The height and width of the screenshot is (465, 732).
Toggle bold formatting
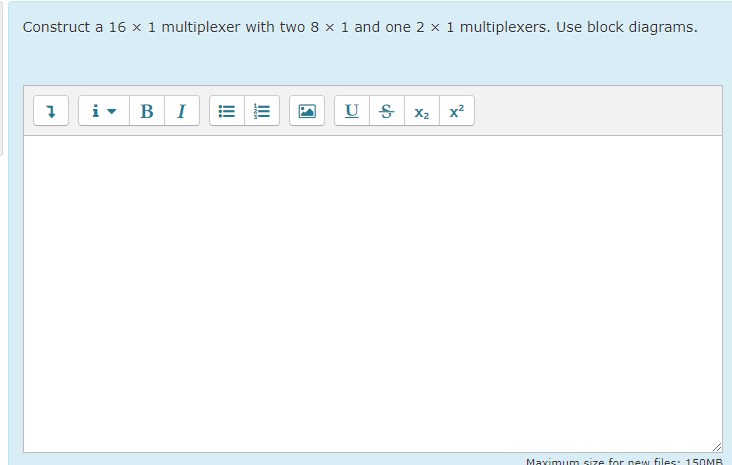[x=147, y=111]
